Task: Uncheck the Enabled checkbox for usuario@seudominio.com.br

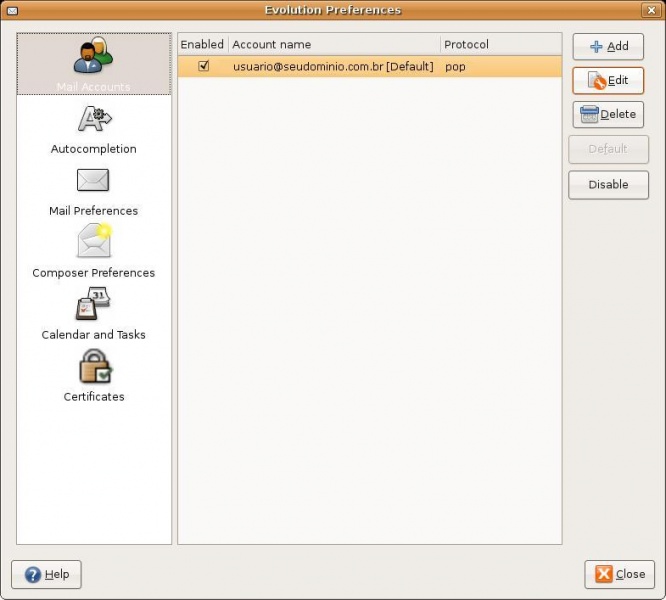Action: click(x=204, y=66)
